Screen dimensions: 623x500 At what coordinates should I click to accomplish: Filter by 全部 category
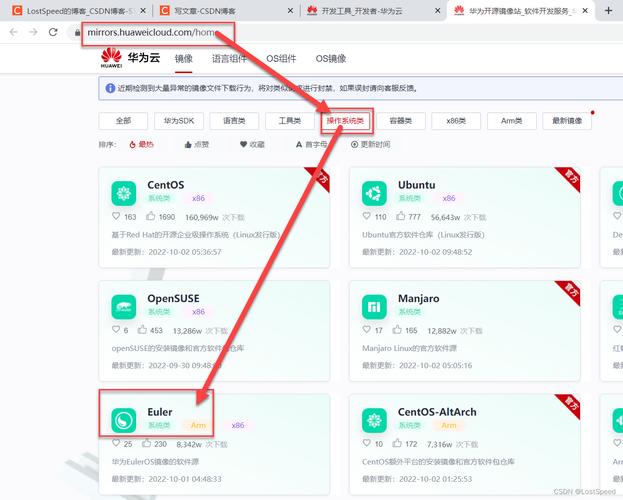(x=123, y=121)
